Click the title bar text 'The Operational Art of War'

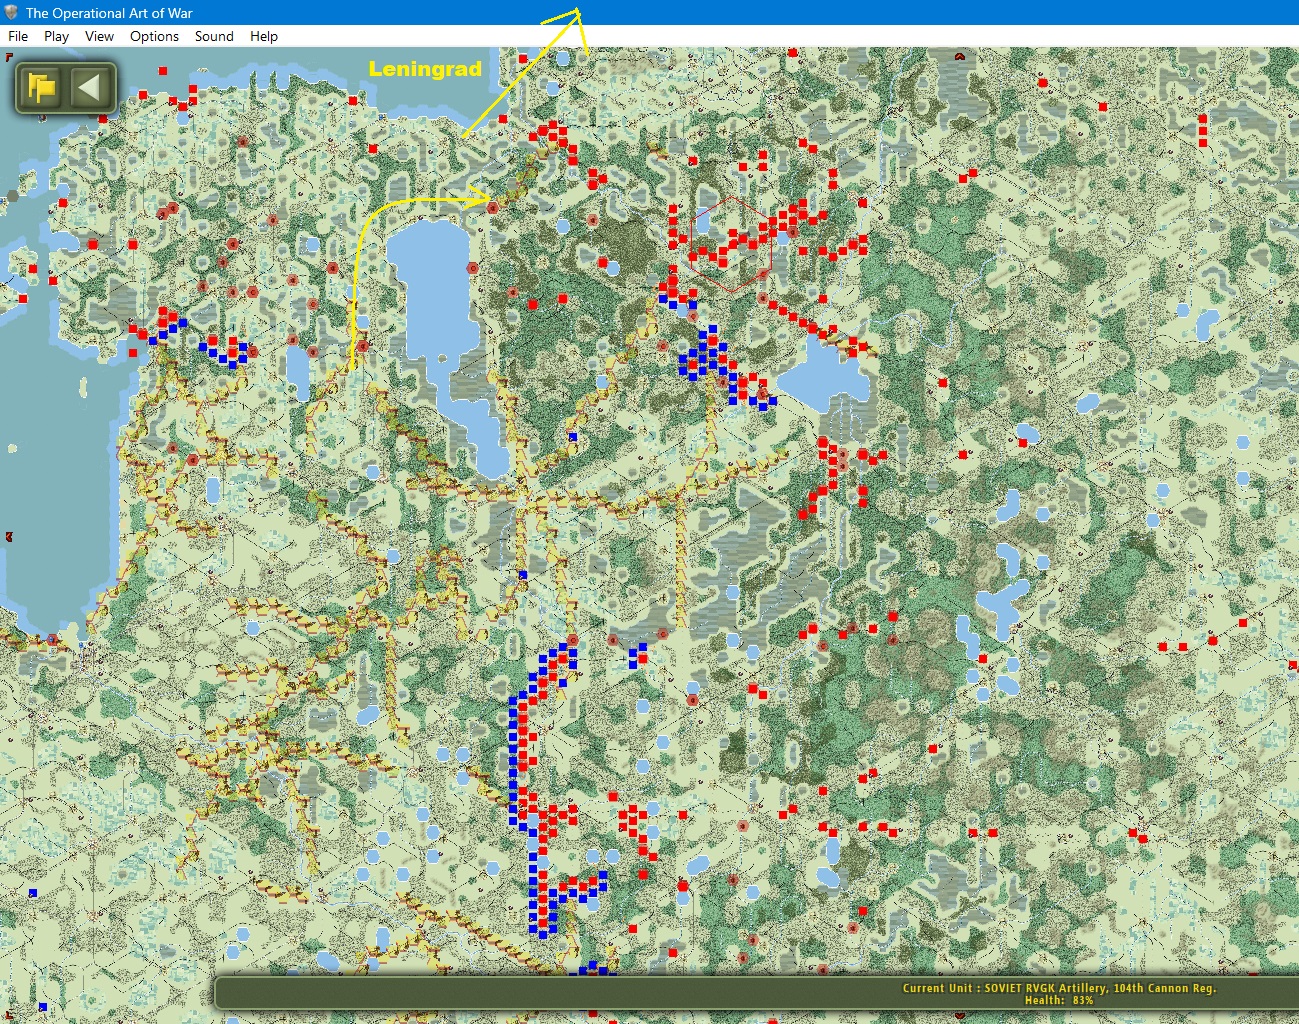tap(109, 13)
